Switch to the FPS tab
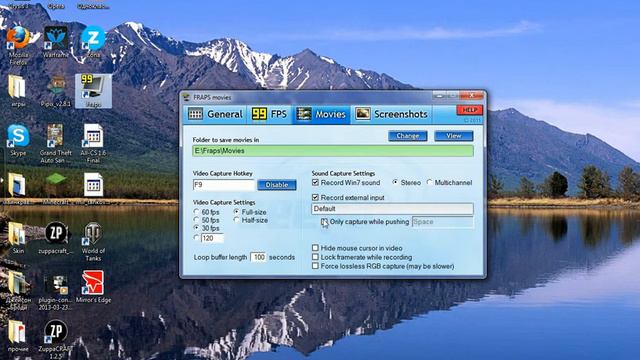 pos(269,114)
